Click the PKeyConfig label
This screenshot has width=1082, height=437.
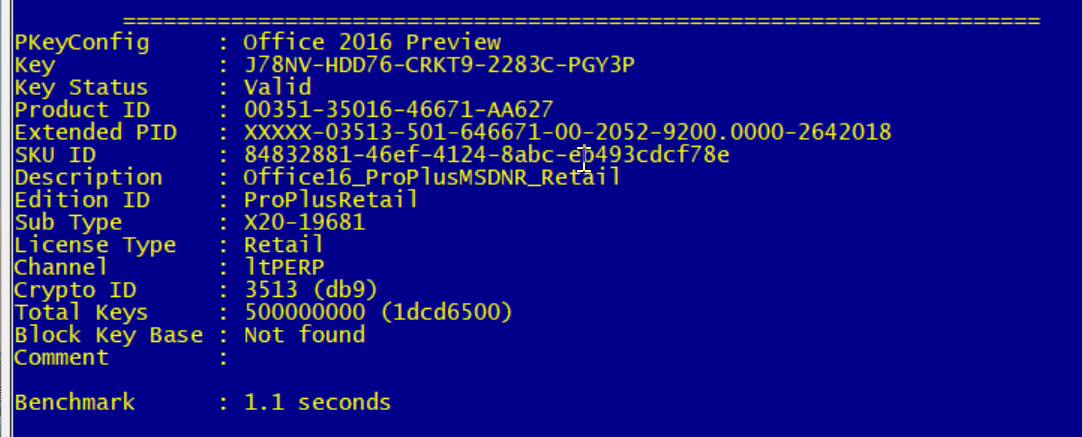pyautogui.click(x=81, y=43)
